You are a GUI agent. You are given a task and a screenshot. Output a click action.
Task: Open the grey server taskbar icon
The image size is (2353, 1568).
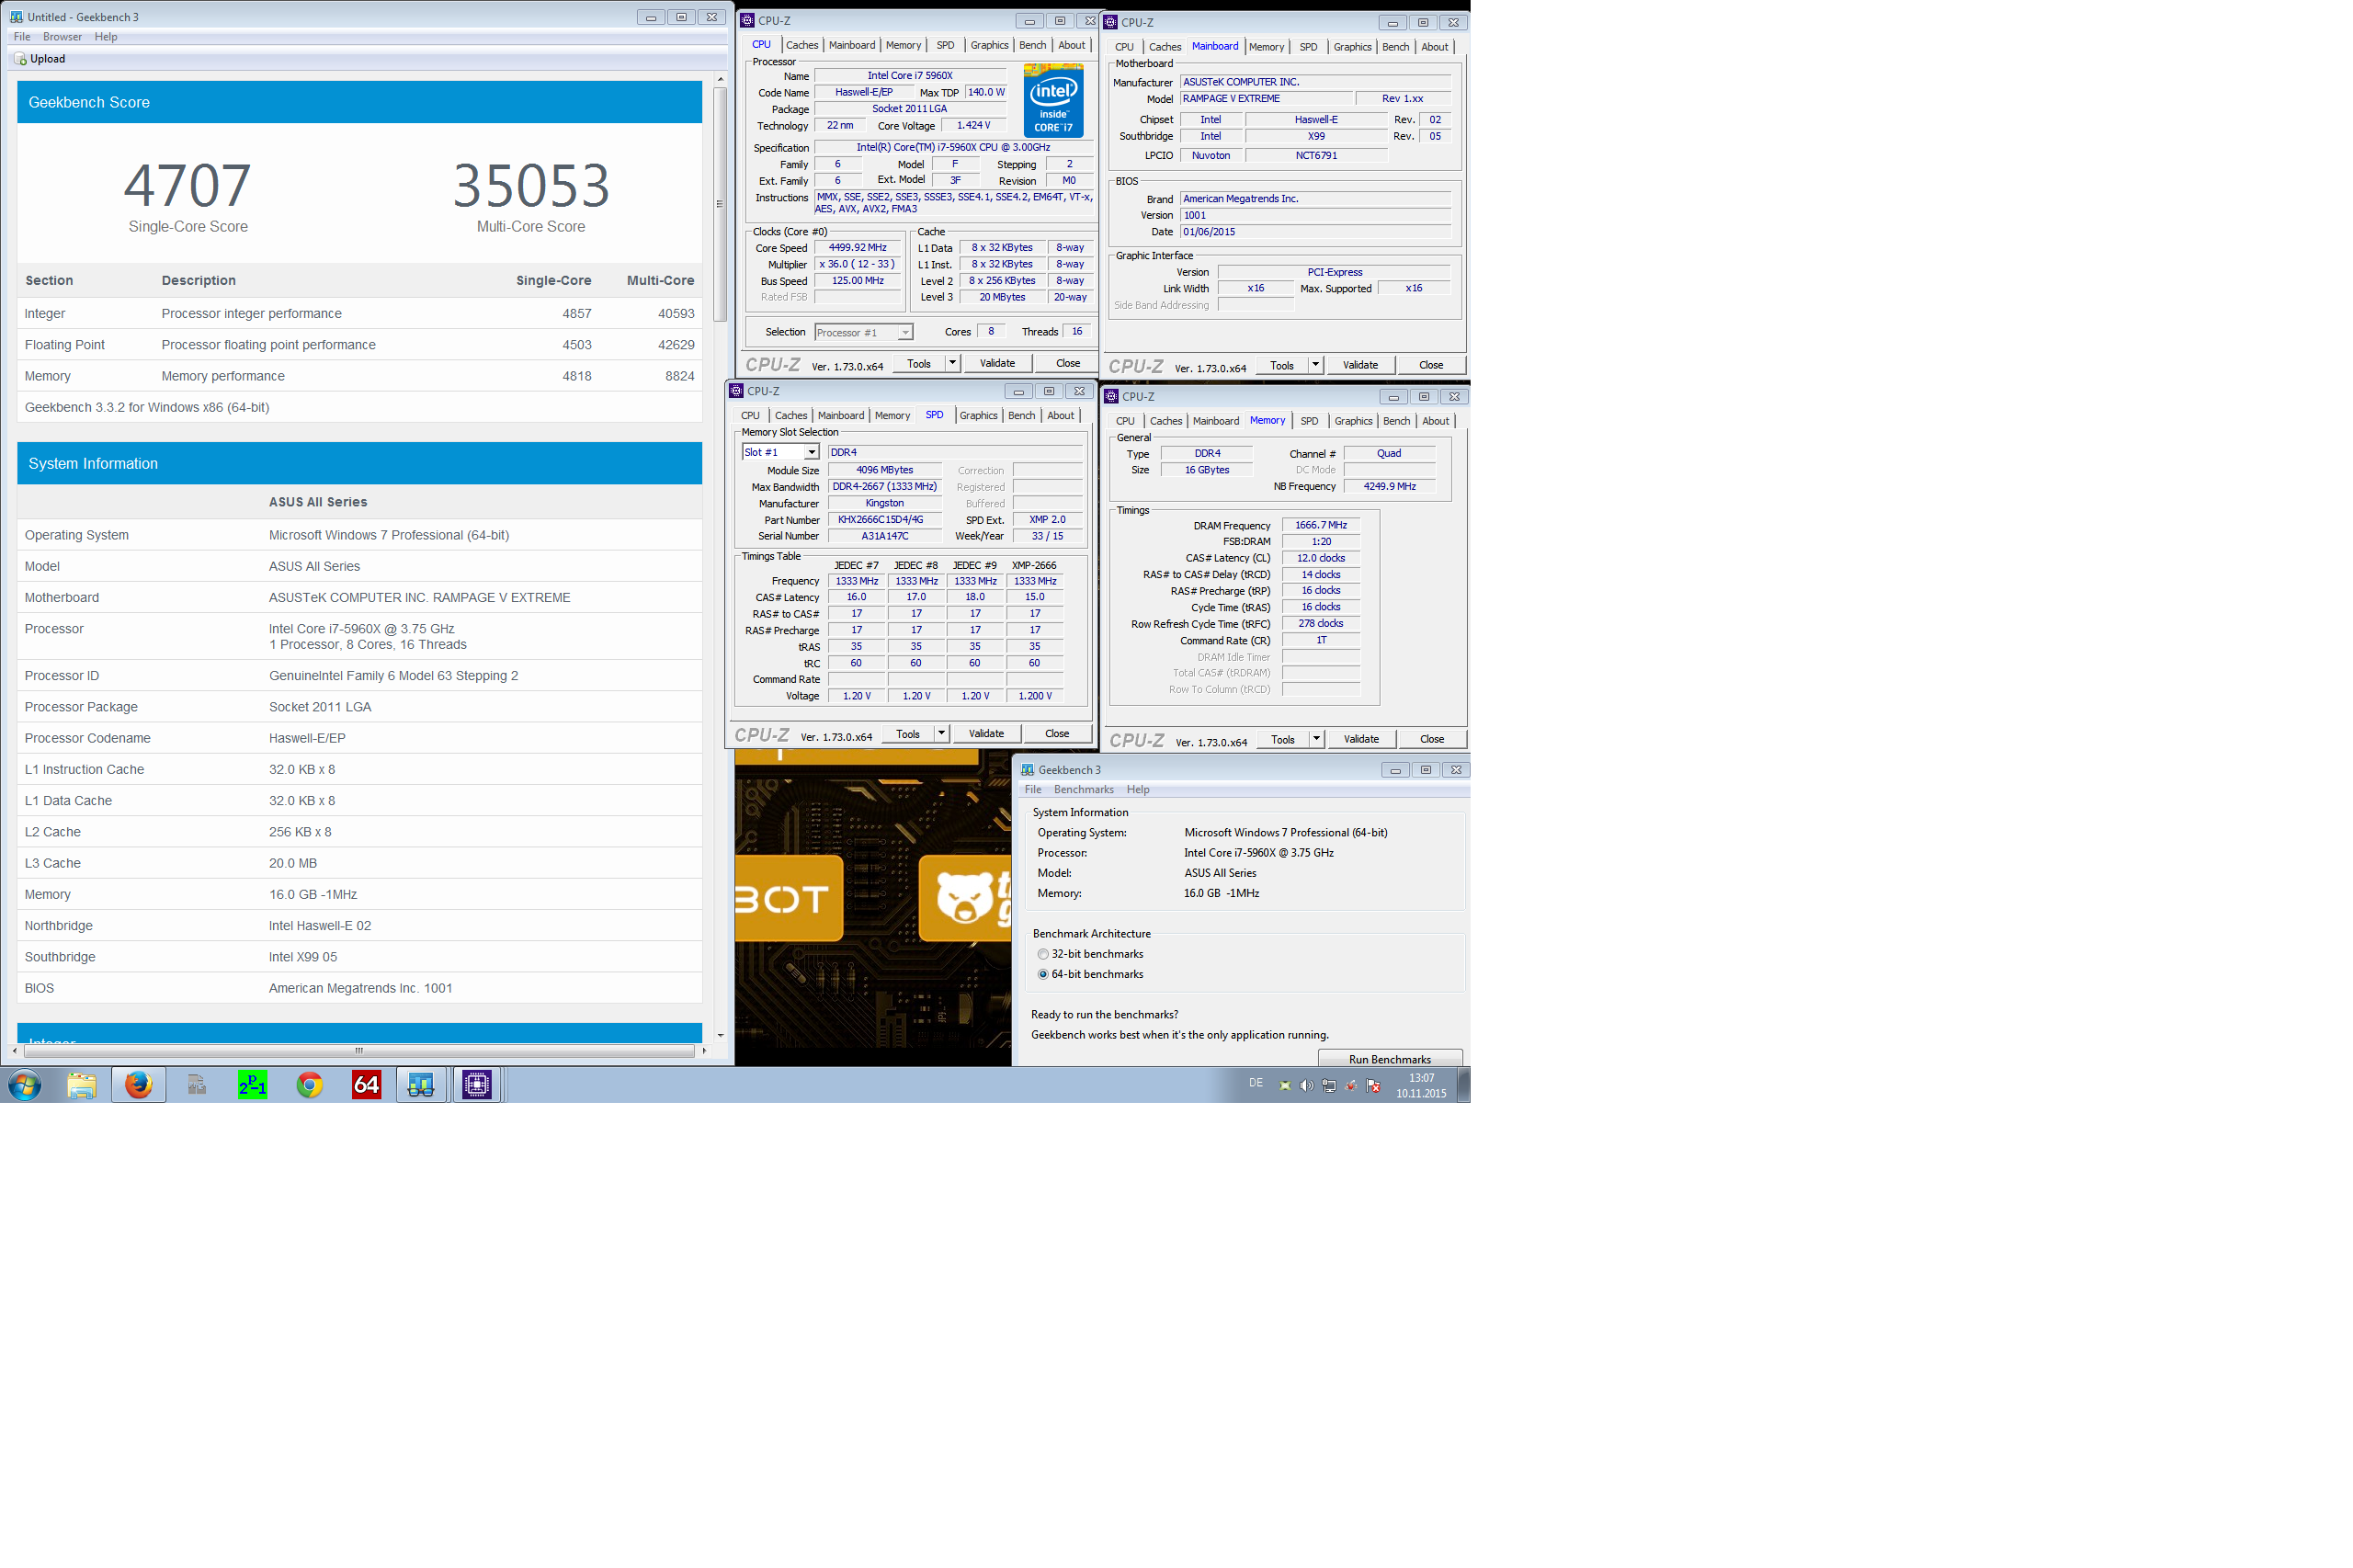pyautogui.click(x=196, y=1085)
